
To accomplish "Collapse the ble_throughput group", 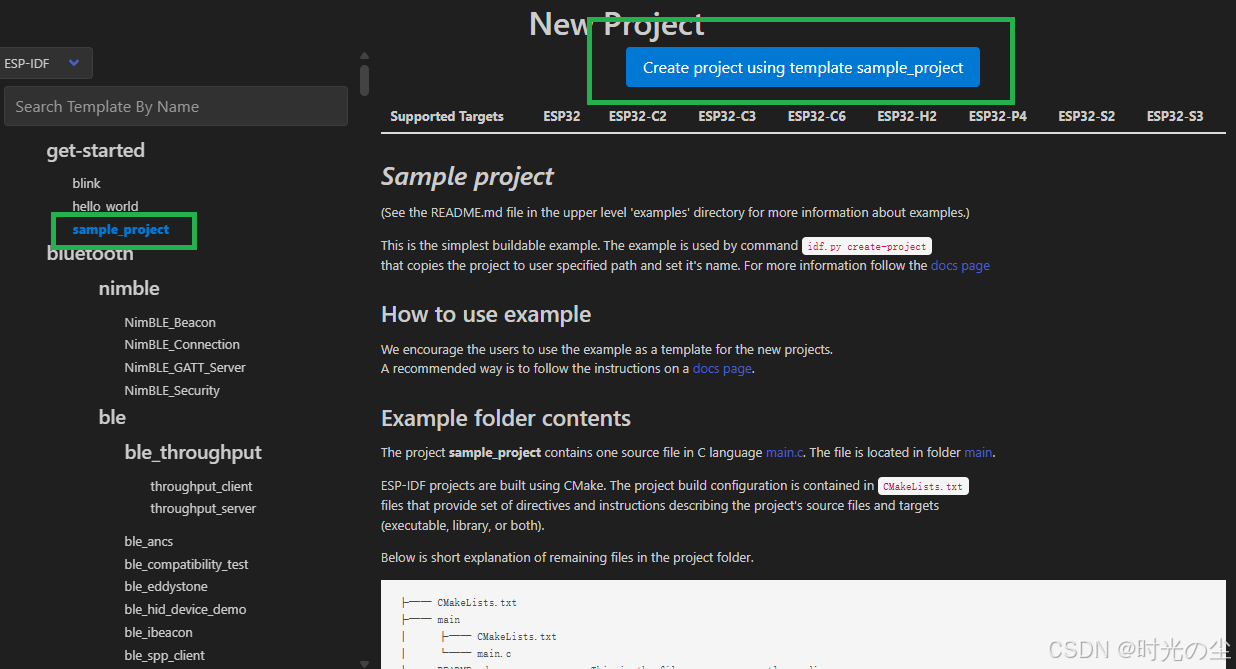I will 193,452.
